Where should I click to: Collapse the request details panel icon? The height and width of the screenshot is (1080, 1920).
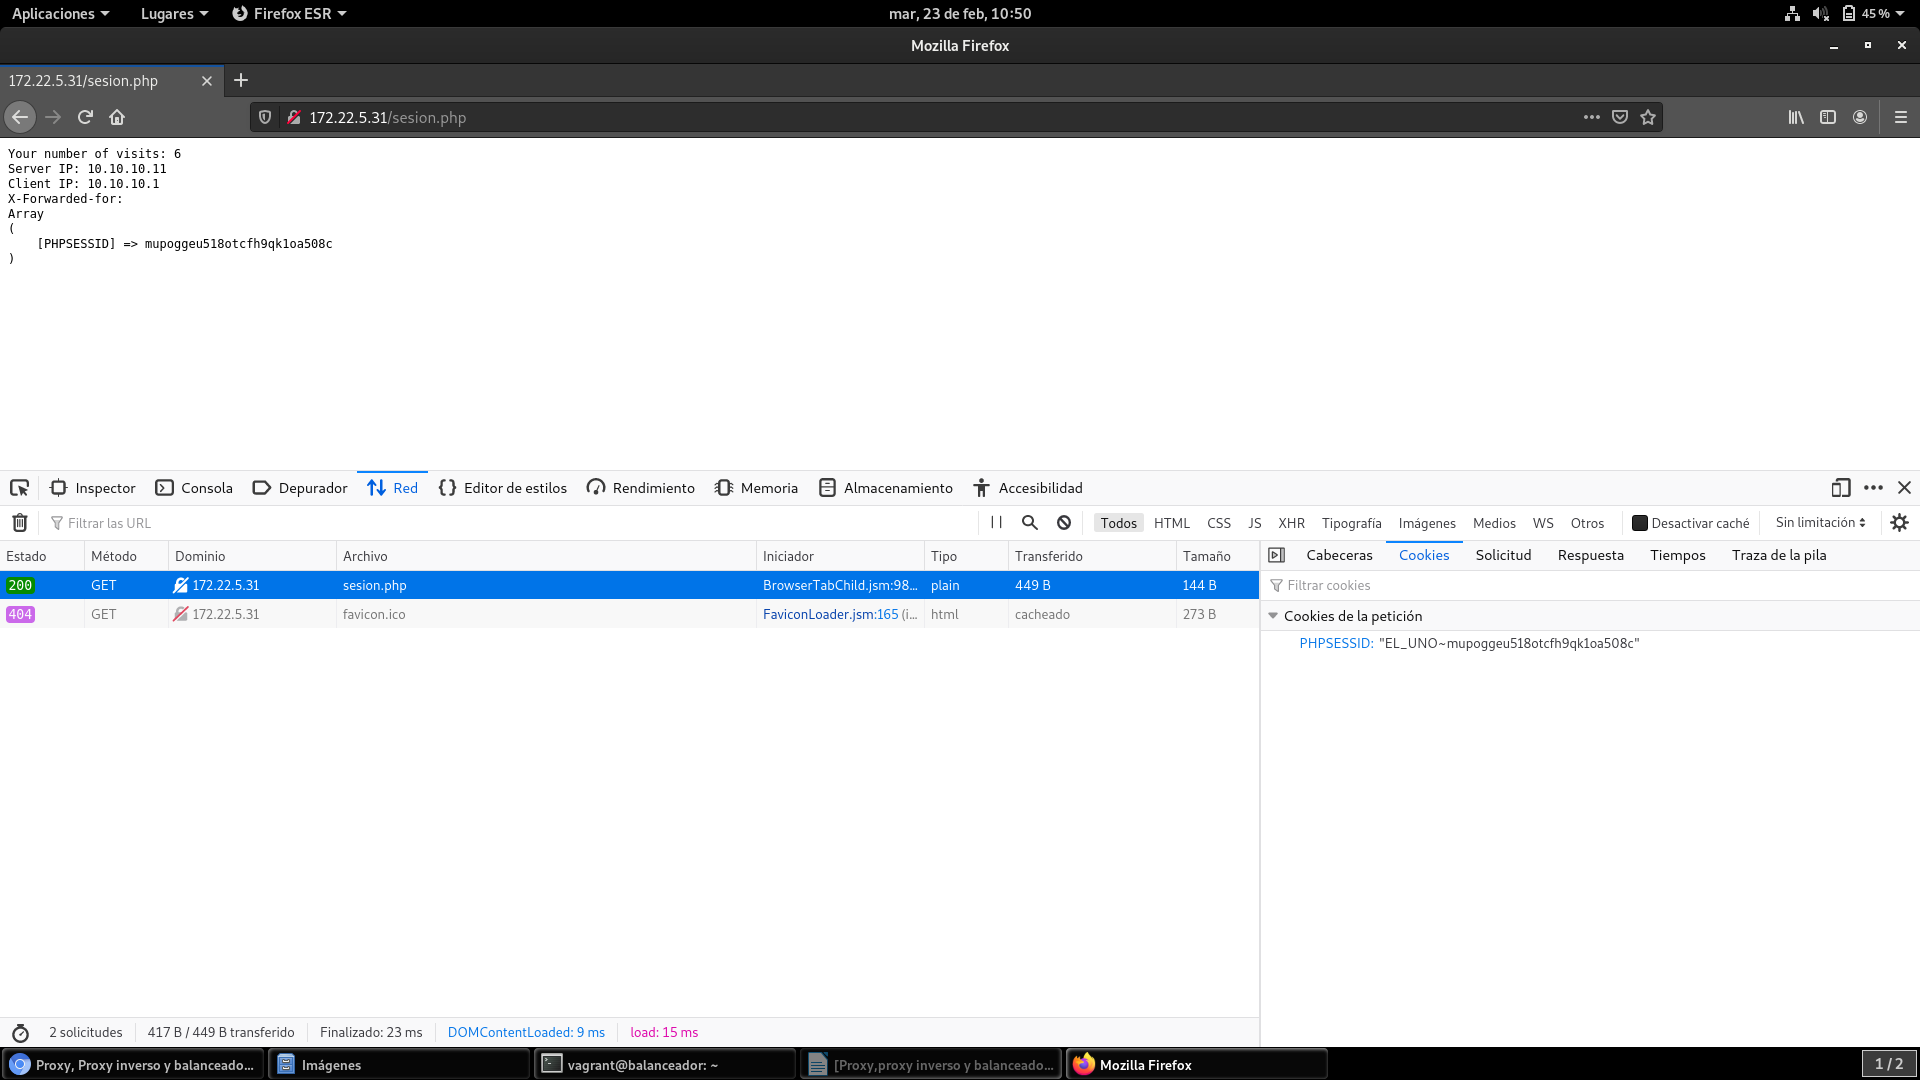(x=1276, y=555)
